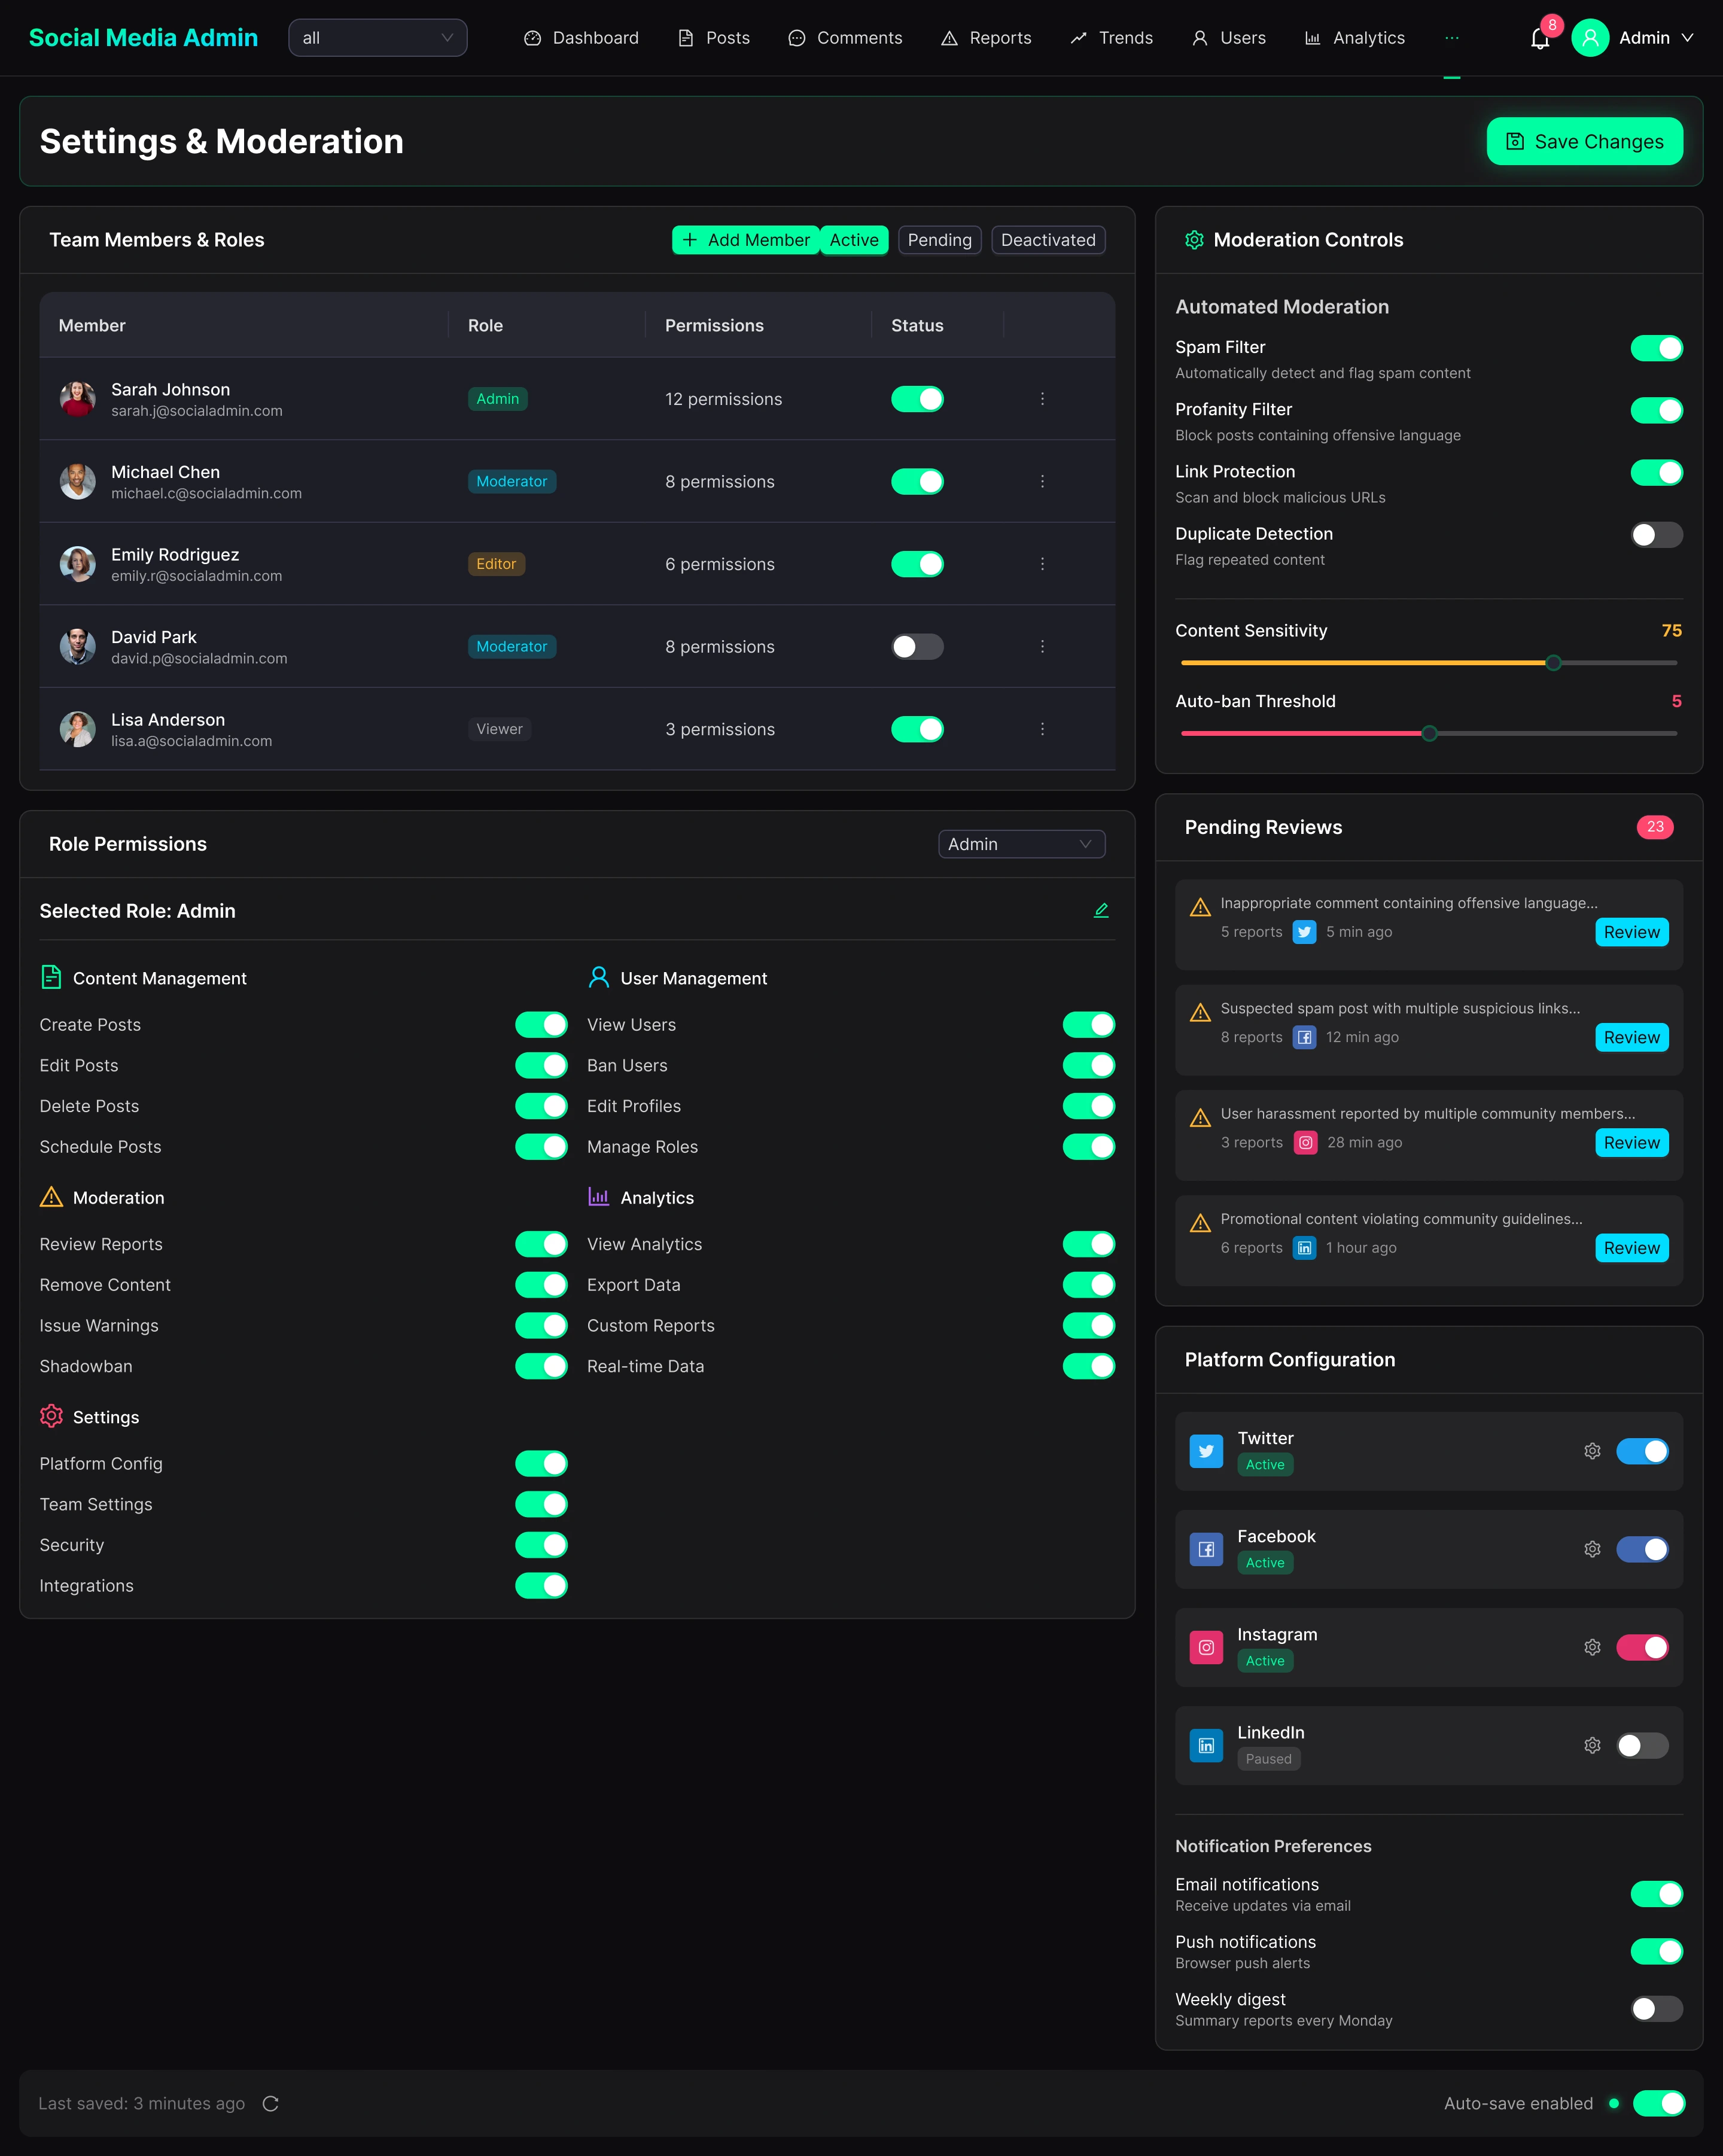The width and height of the screenshot is (1723, 2156).
Task: Turn on David Park's status switch
Action: pos(917,647)
